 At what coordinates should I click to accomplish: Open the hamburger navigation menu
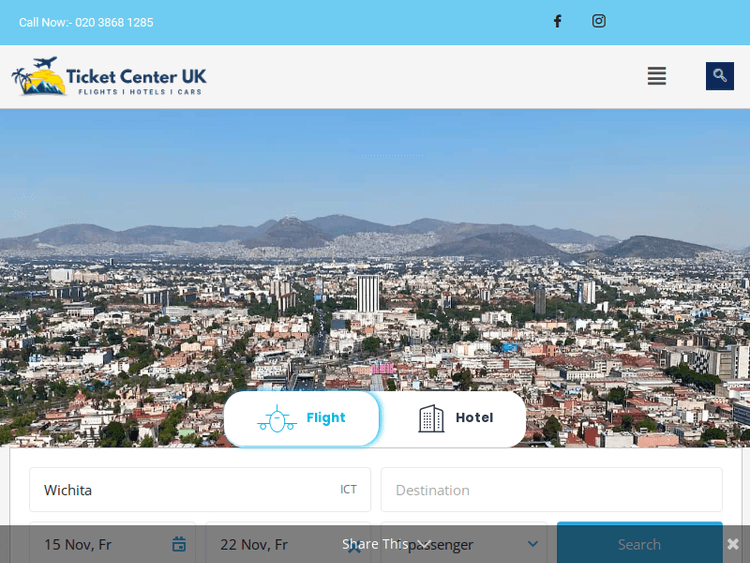point(657,76)
